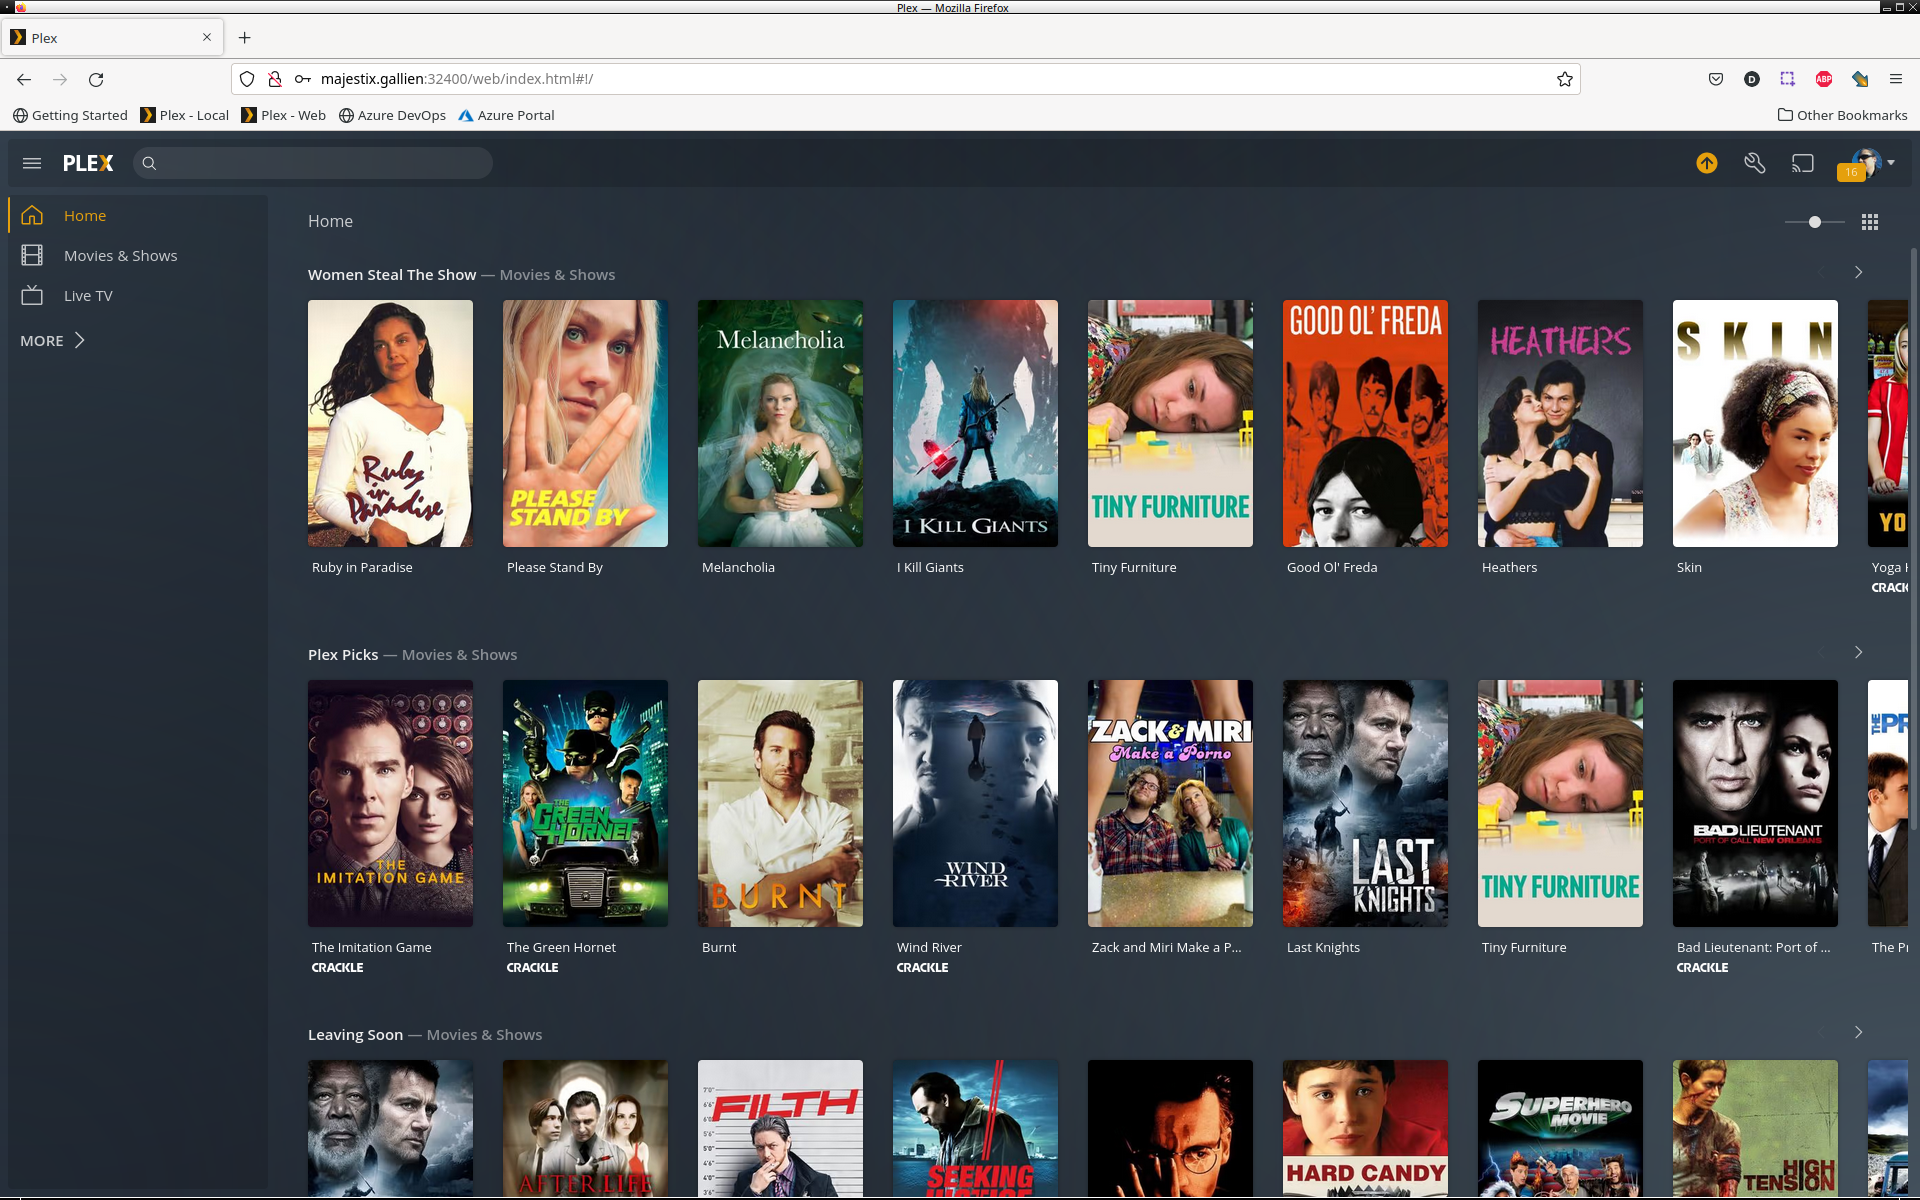Open the Skin poster

[1755, 423]
